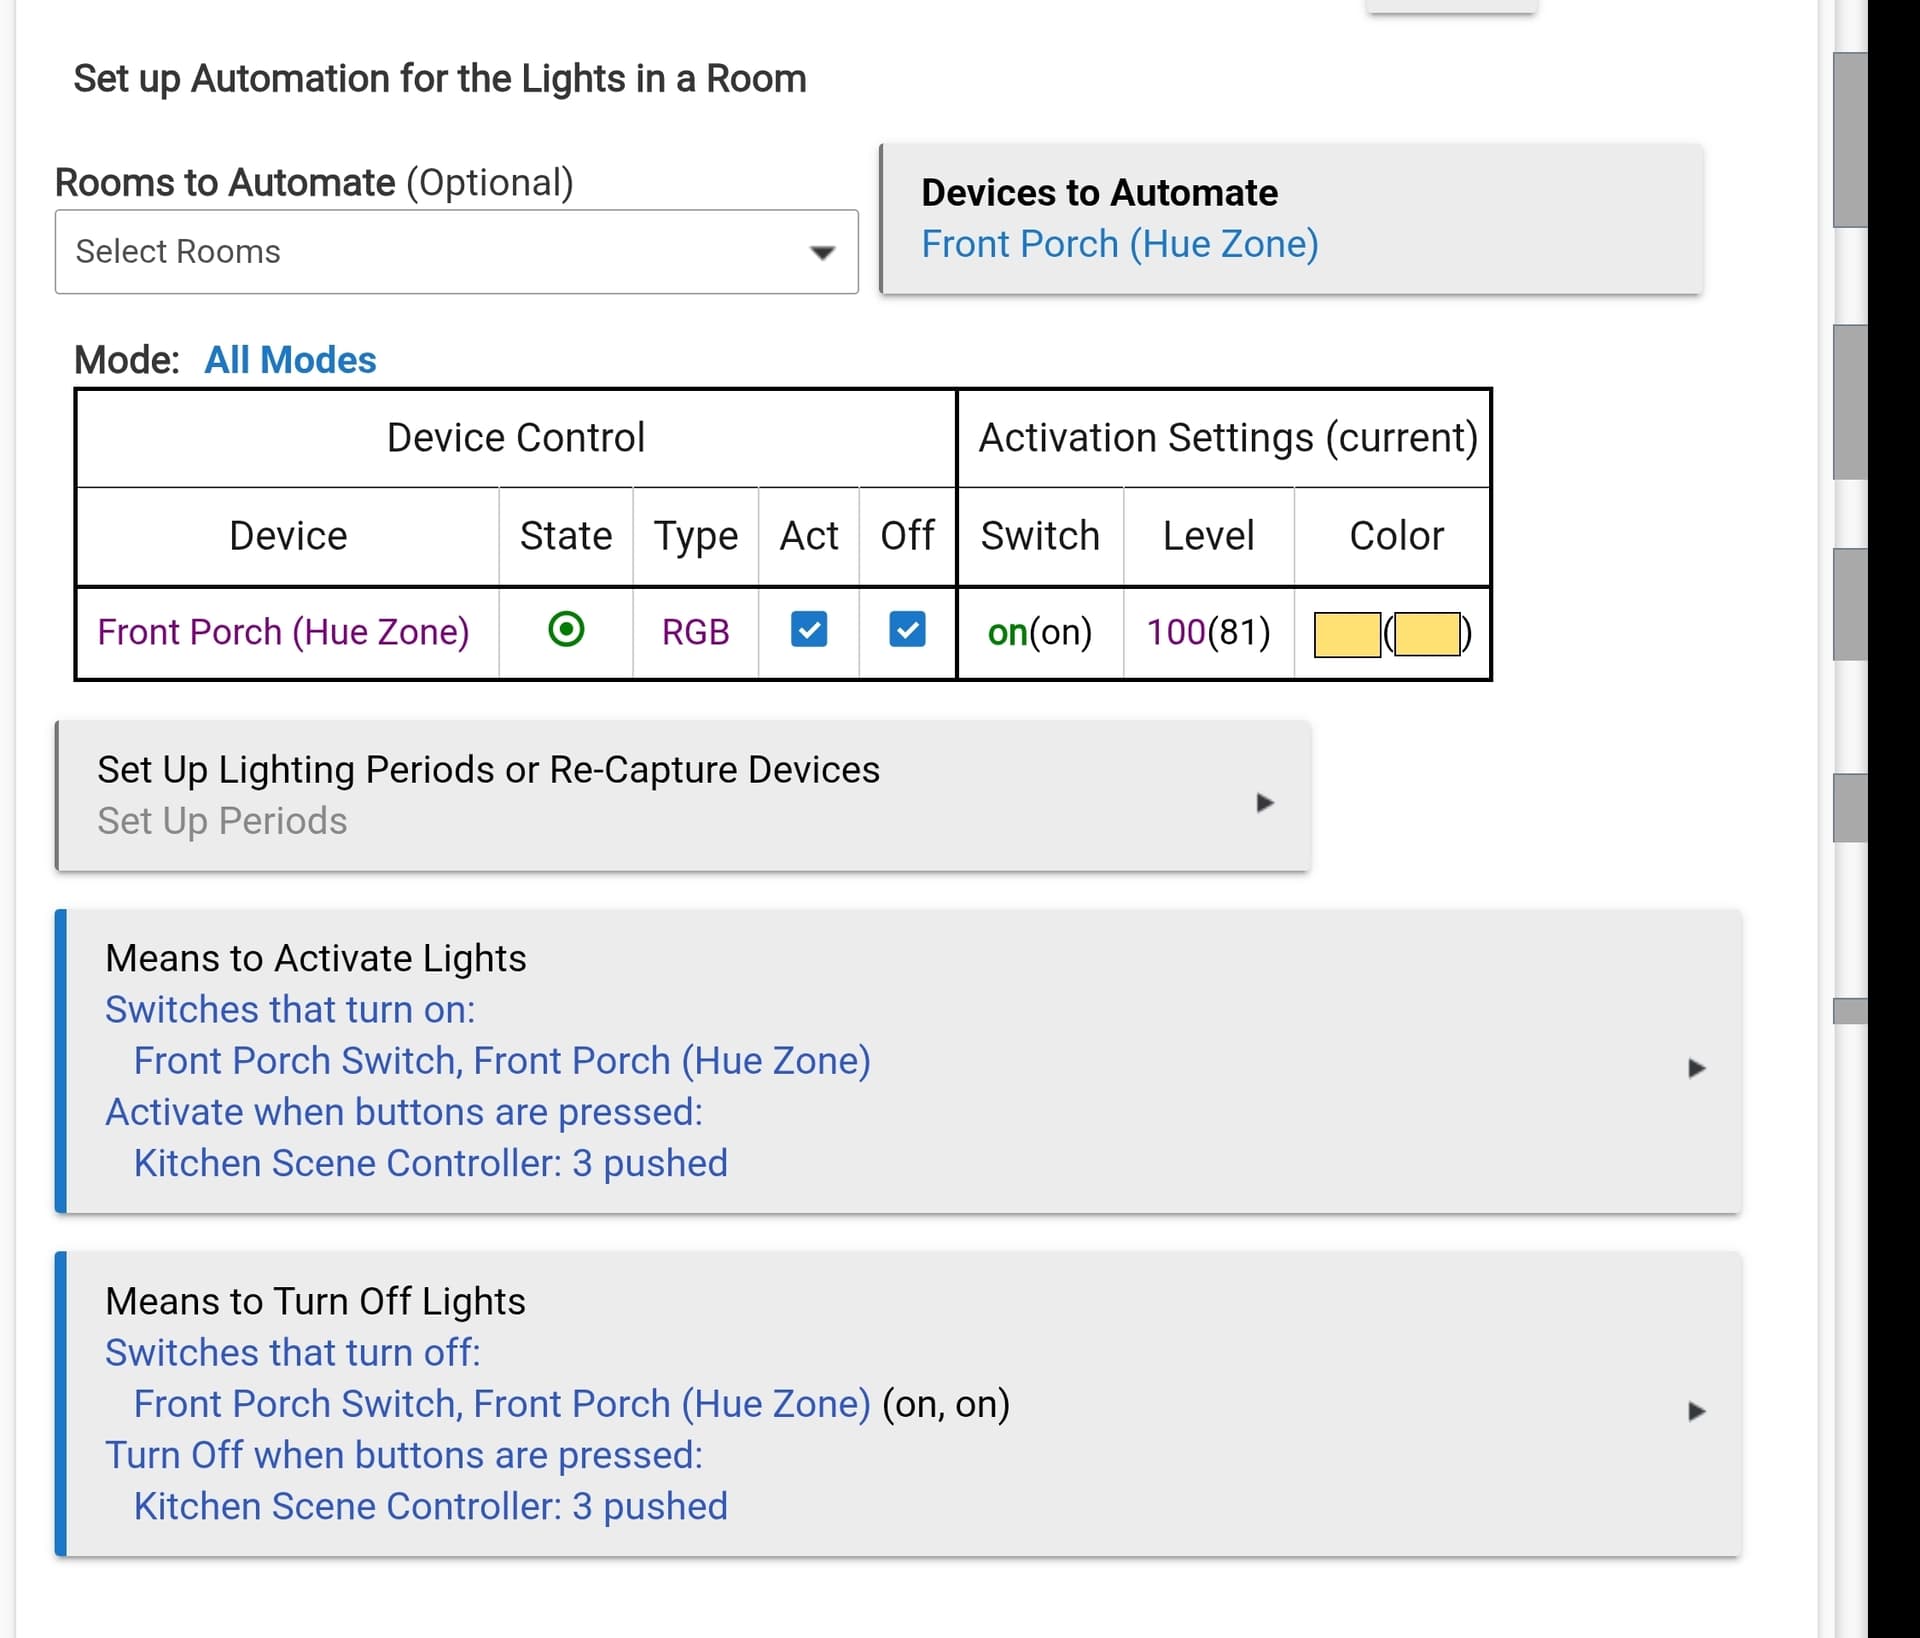
Task: Click the RGB type cell
Action: (x=695, y=632)
